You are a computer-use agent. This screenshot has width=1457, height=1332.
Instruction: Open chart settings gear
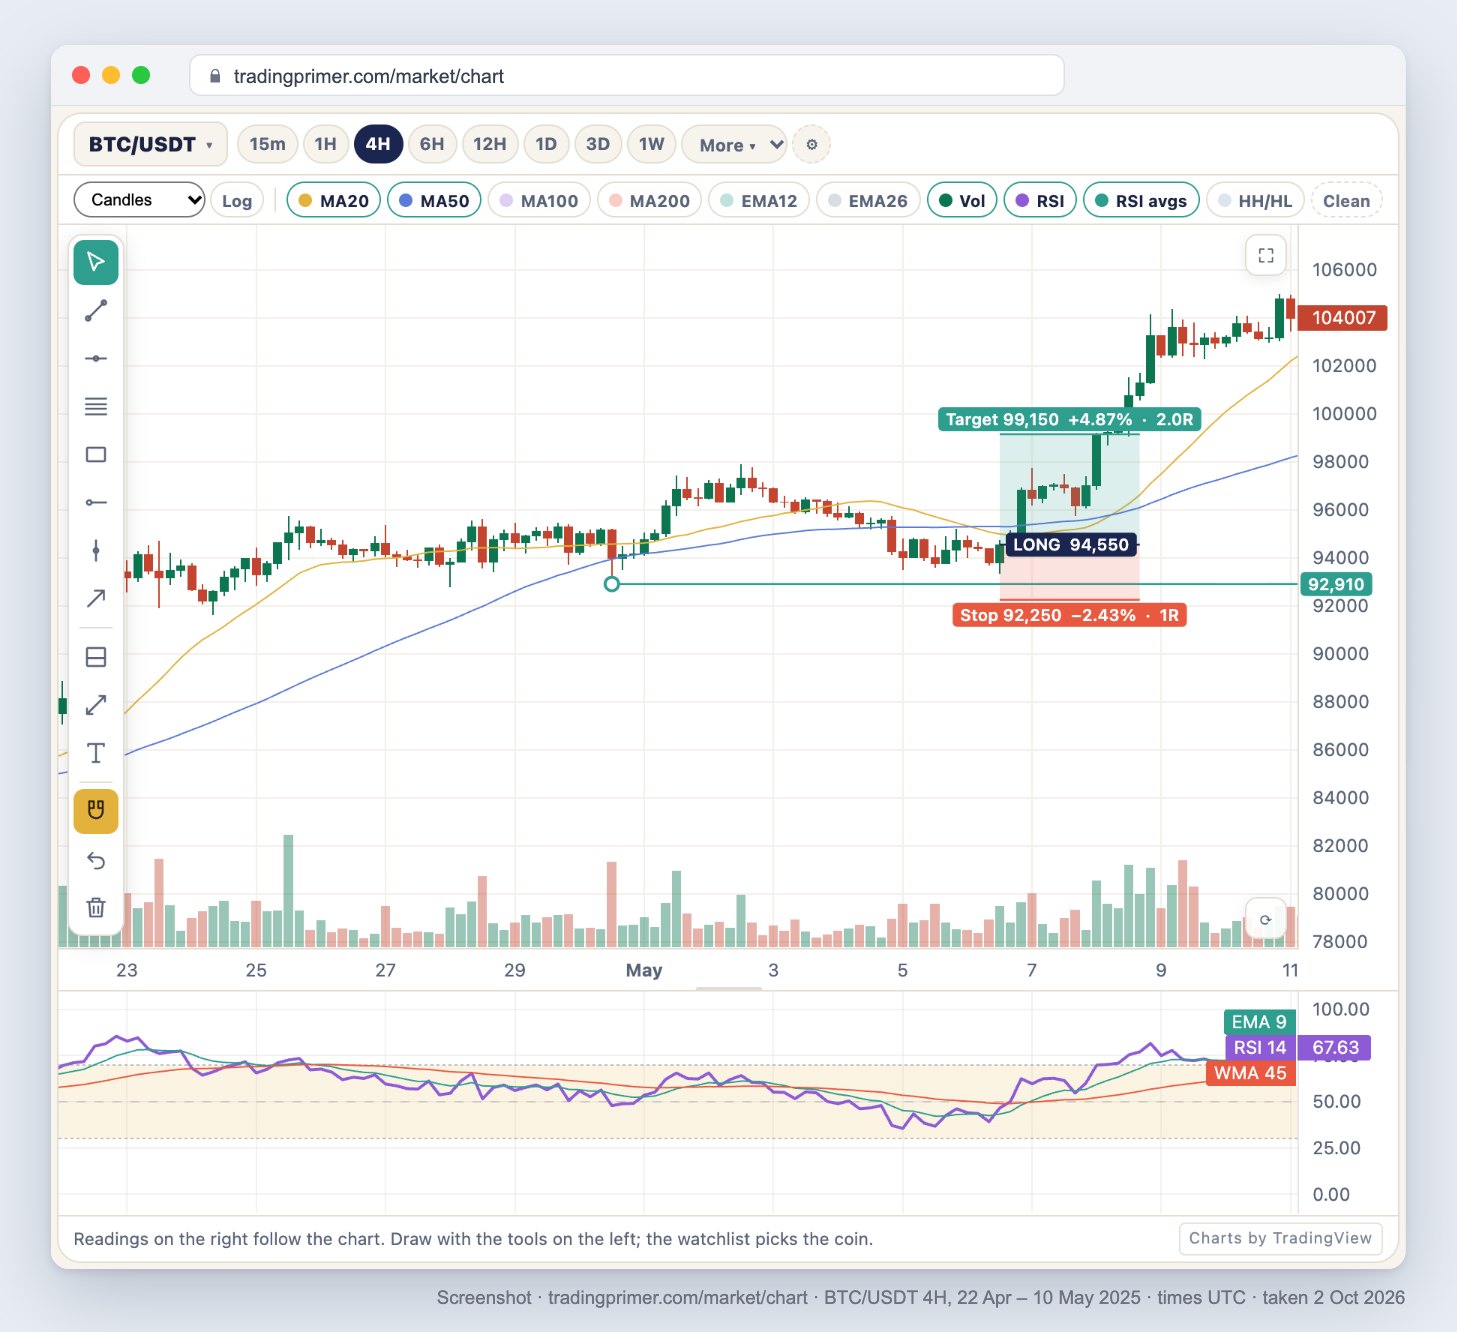812,145
